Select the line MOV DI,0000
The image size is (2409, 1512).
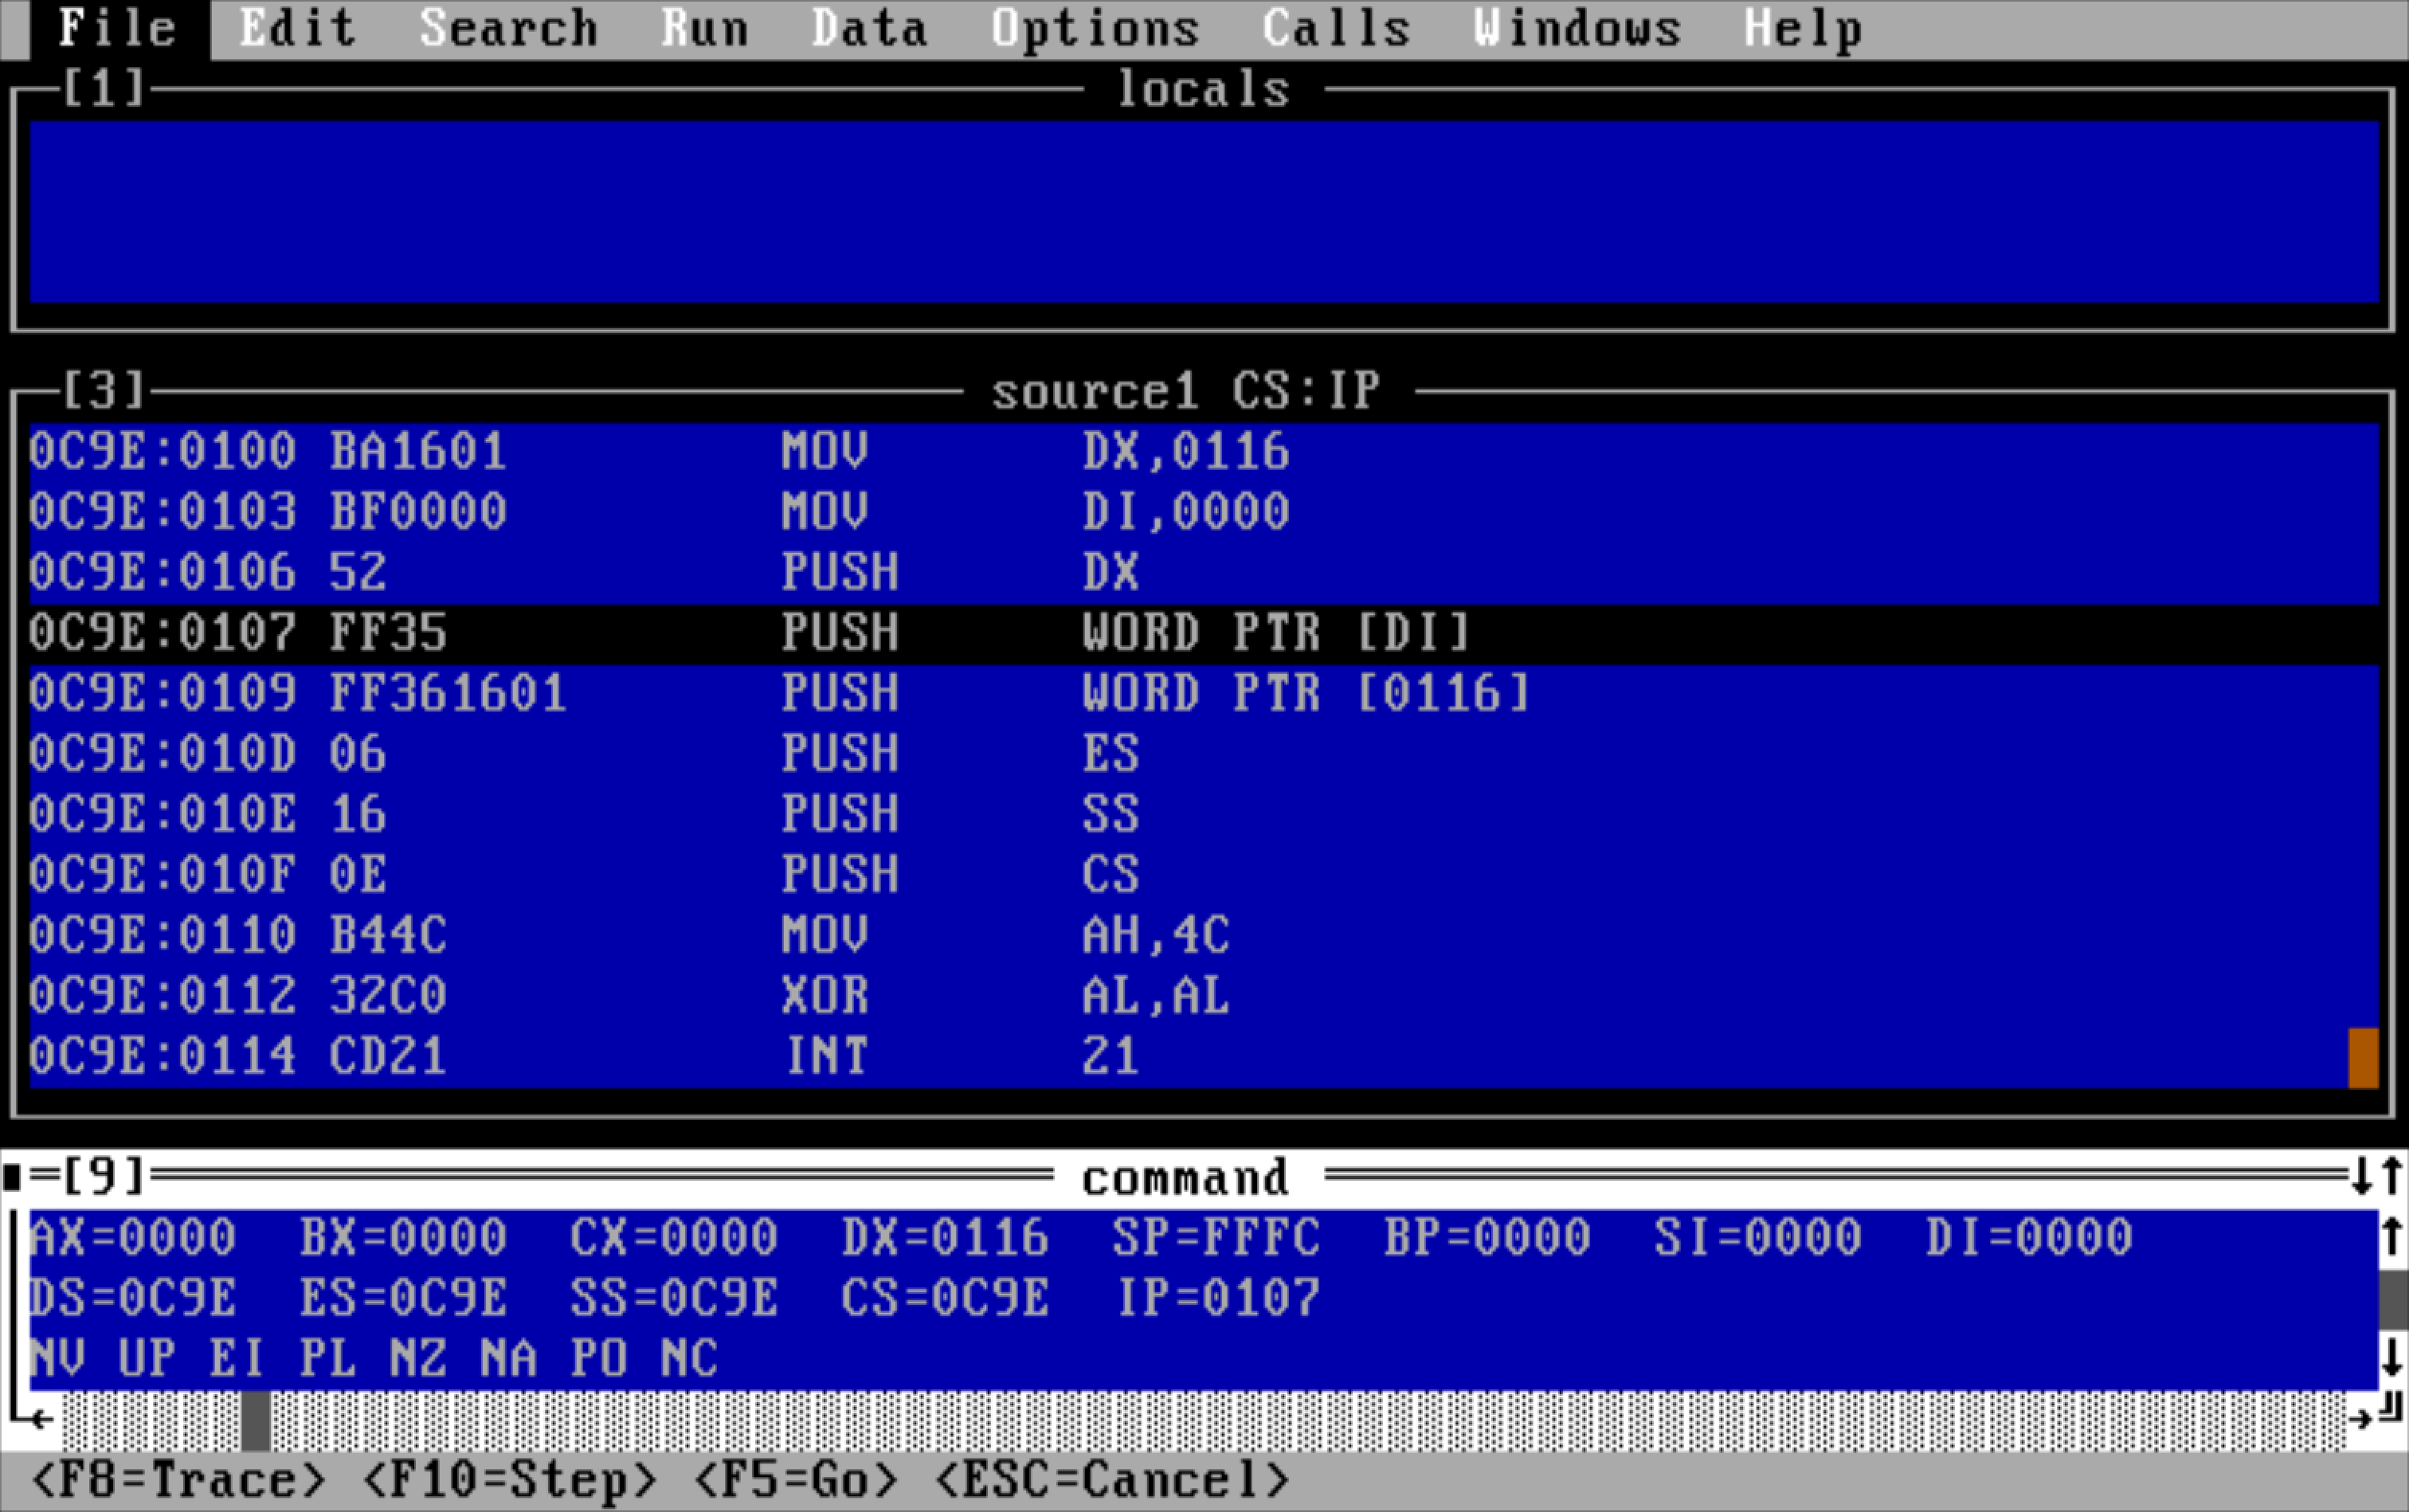tap(1204, 512)
